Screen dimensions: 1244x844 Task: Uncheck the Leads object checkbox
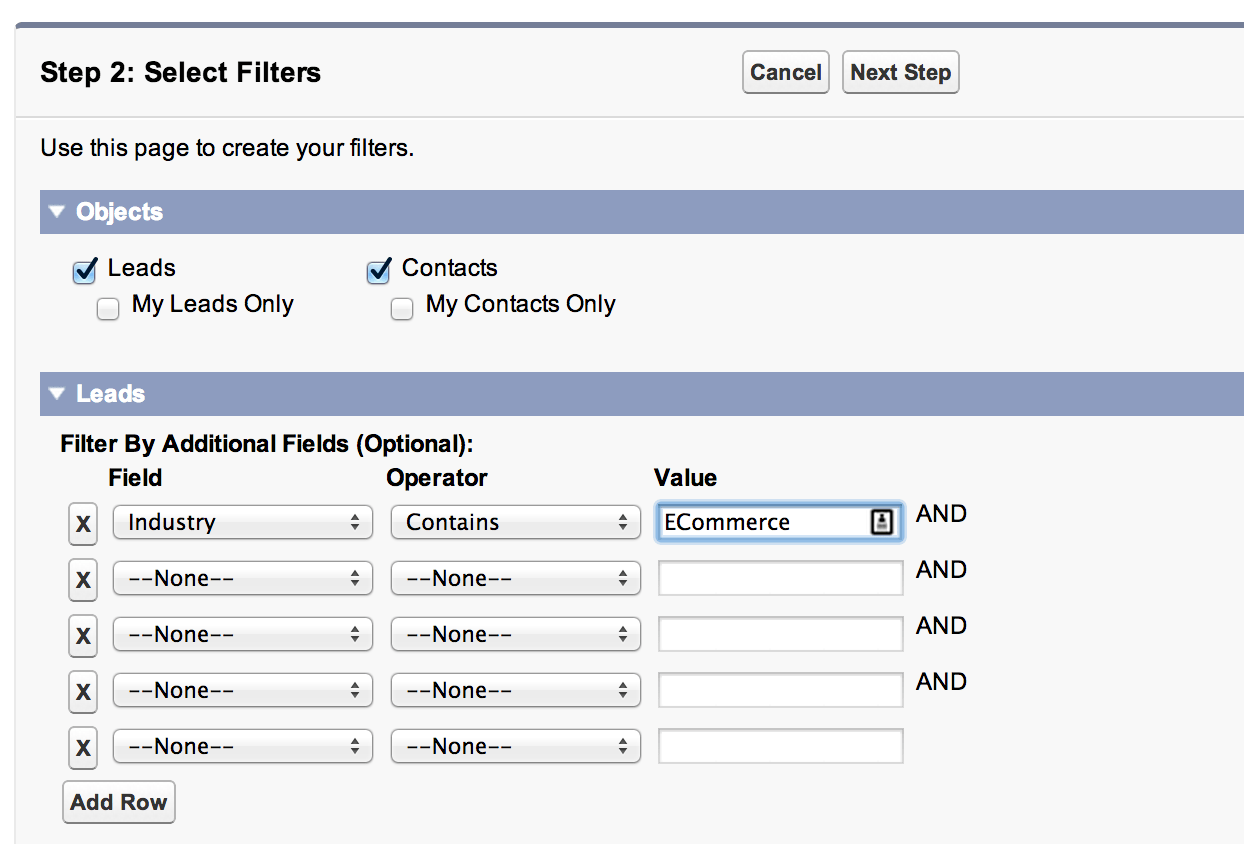(x=83, y=269)
